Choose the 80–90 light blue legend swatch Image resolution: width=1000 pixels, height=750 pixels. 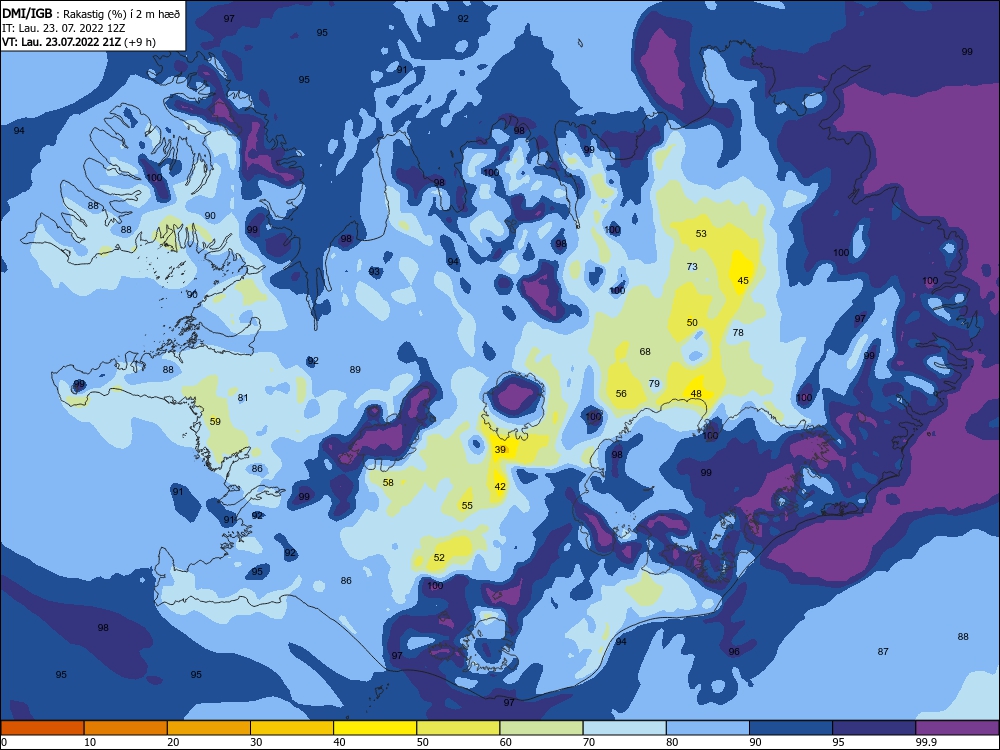pos(708,728)
